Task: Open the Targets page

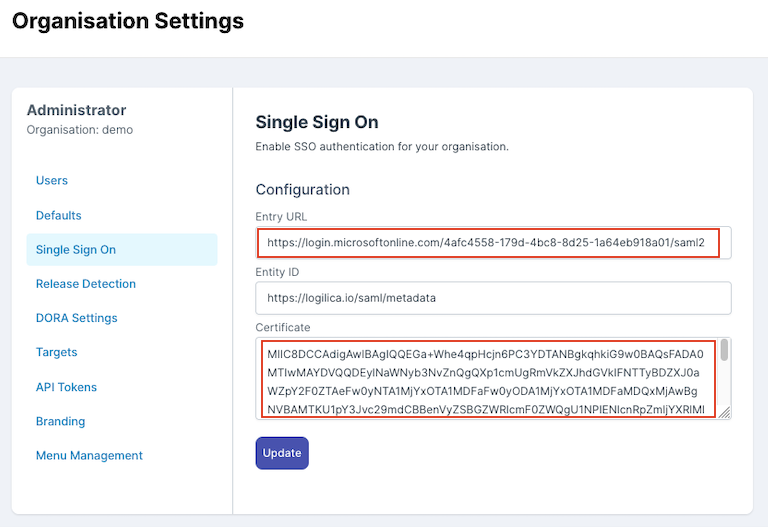Action: pos(57,352)
